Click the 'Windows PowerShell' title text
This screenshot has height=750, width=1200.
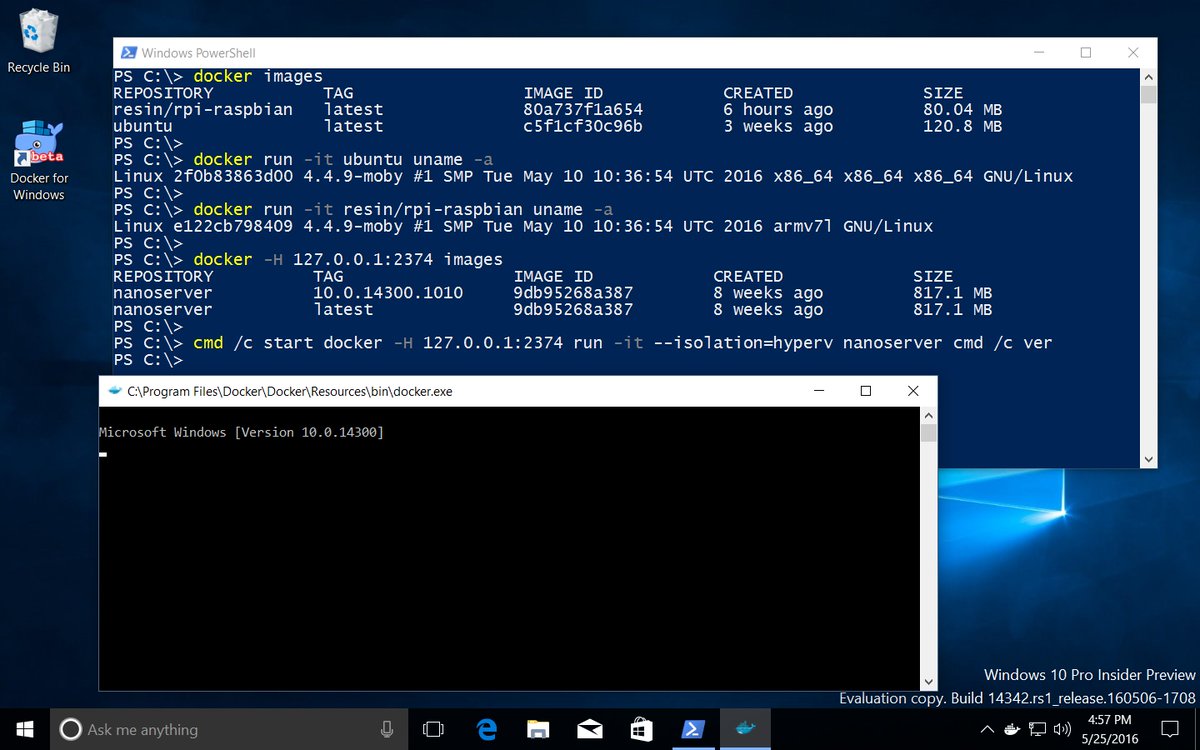click(198, 53)
